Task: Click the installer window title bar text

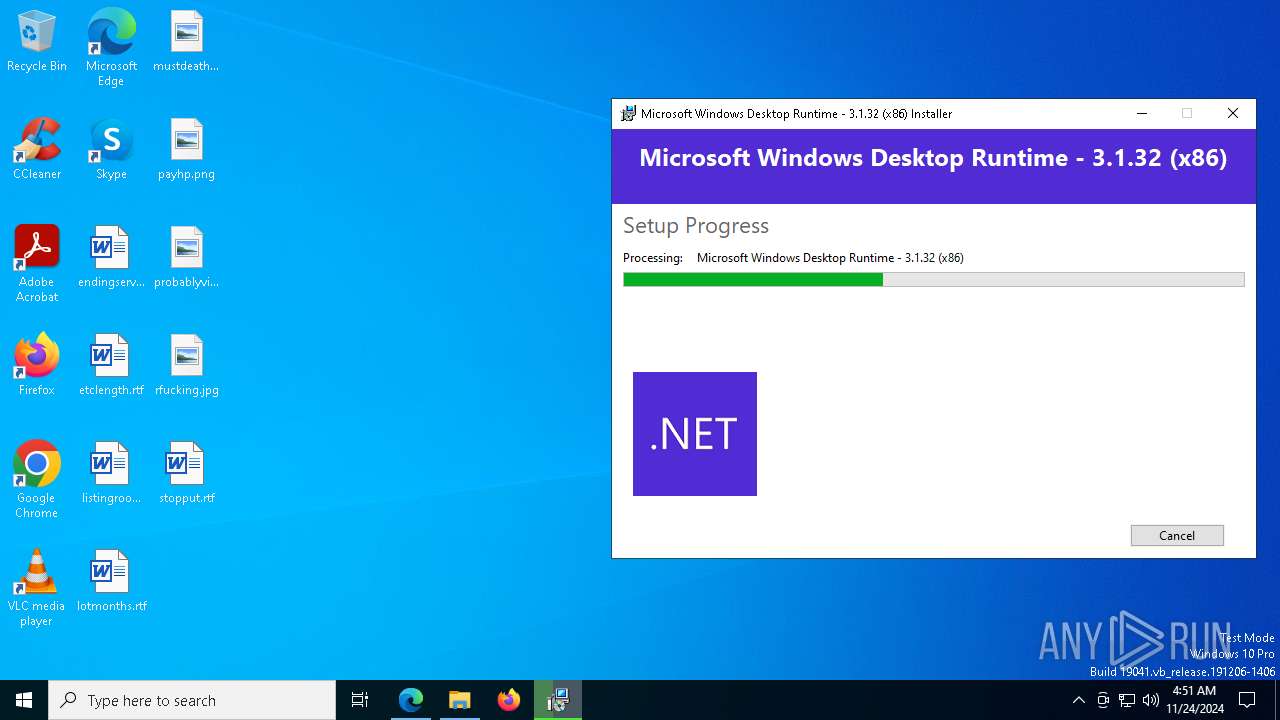Action: (796, 113)
